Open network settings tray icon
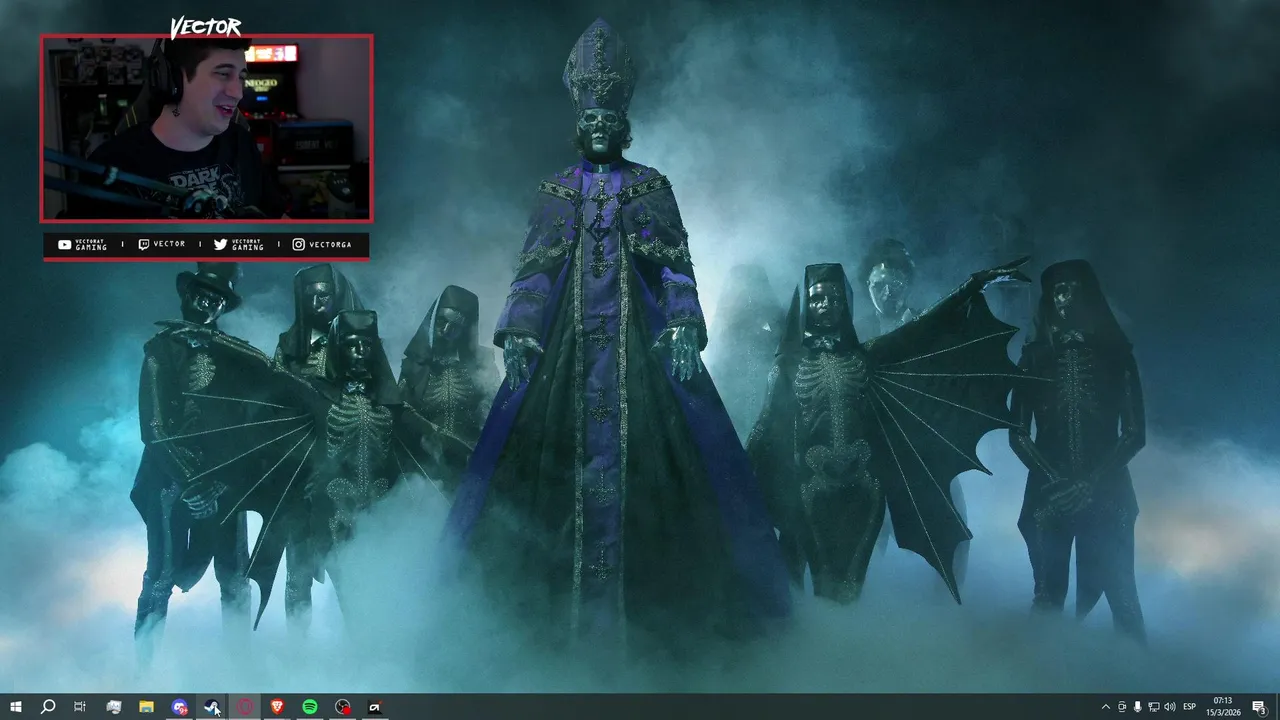The image size is (1280, 720). 1154,707
